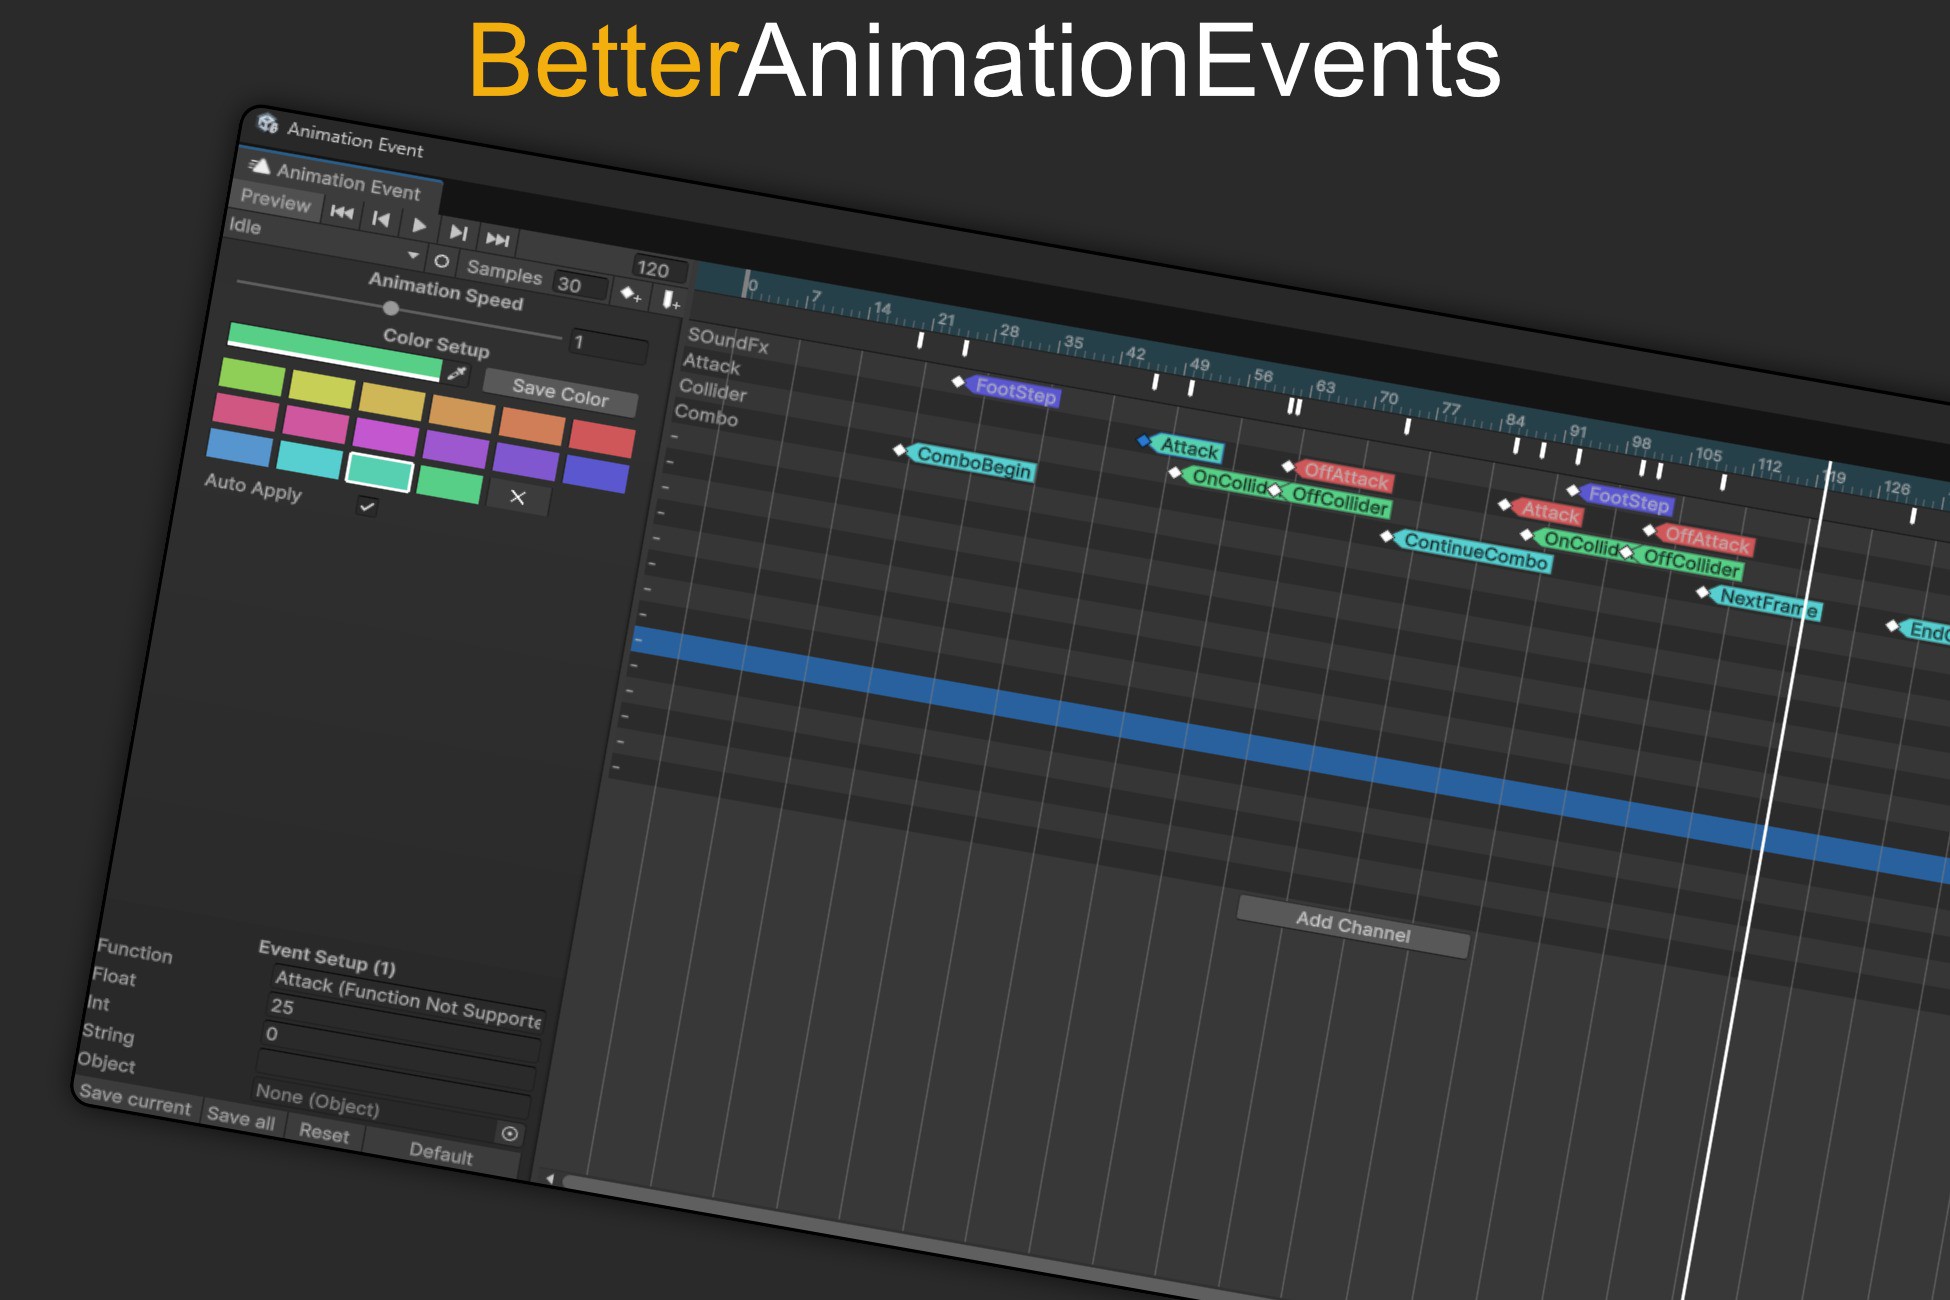Click the add keyframe diamond icon
This screenshot has width=1950, height=1300.
[x=631, y=294]
